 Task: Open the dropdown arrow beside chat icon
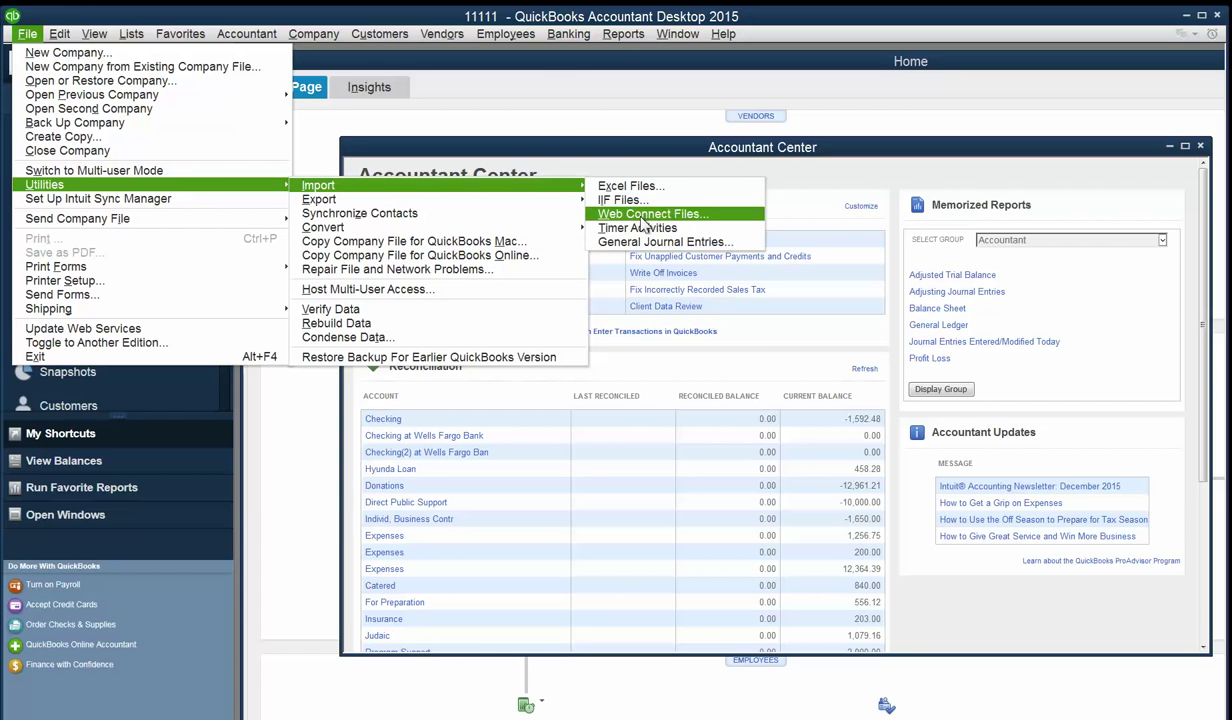(1197, 34)
